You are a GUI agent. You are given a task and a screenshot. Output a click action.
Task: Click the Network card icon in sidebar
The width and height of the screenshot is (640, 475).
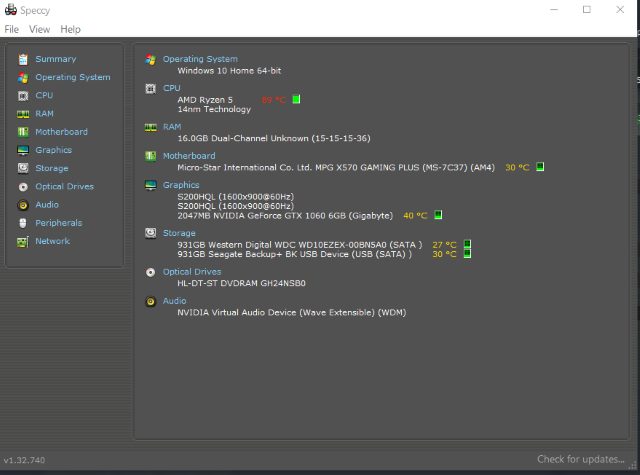tap(23, 242)
